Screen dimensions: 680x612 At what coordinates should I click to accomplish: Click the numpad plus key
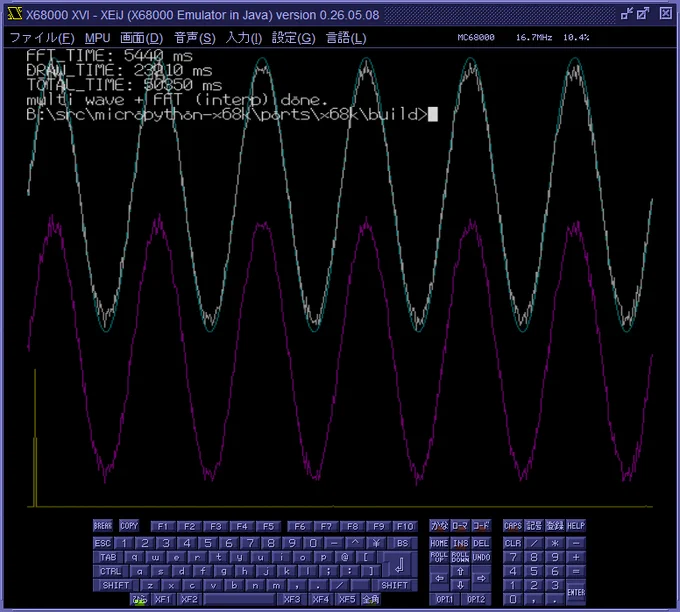[576, 557]
